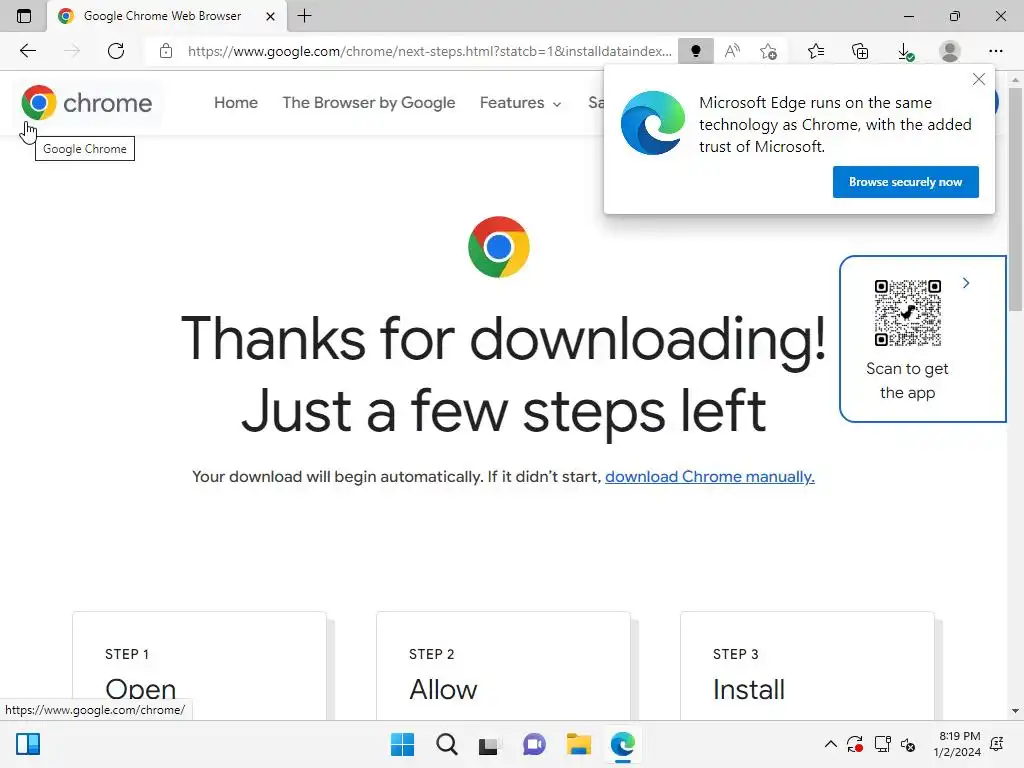Show hidden tray icons chevron
1024x768 pixels.
pyautogui.click(x=830, y=744)
